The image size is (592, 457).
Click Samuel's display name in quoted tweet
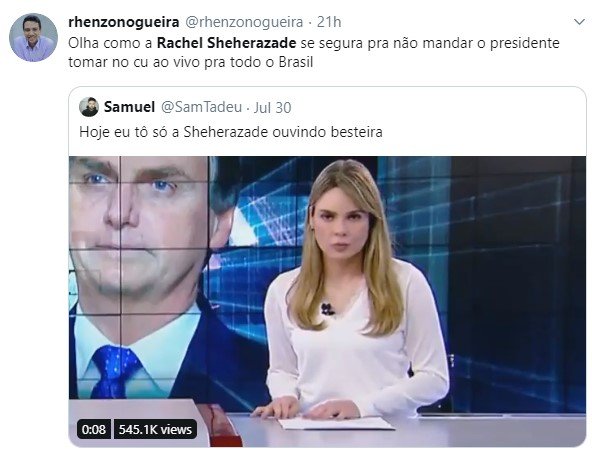point(129,107)
